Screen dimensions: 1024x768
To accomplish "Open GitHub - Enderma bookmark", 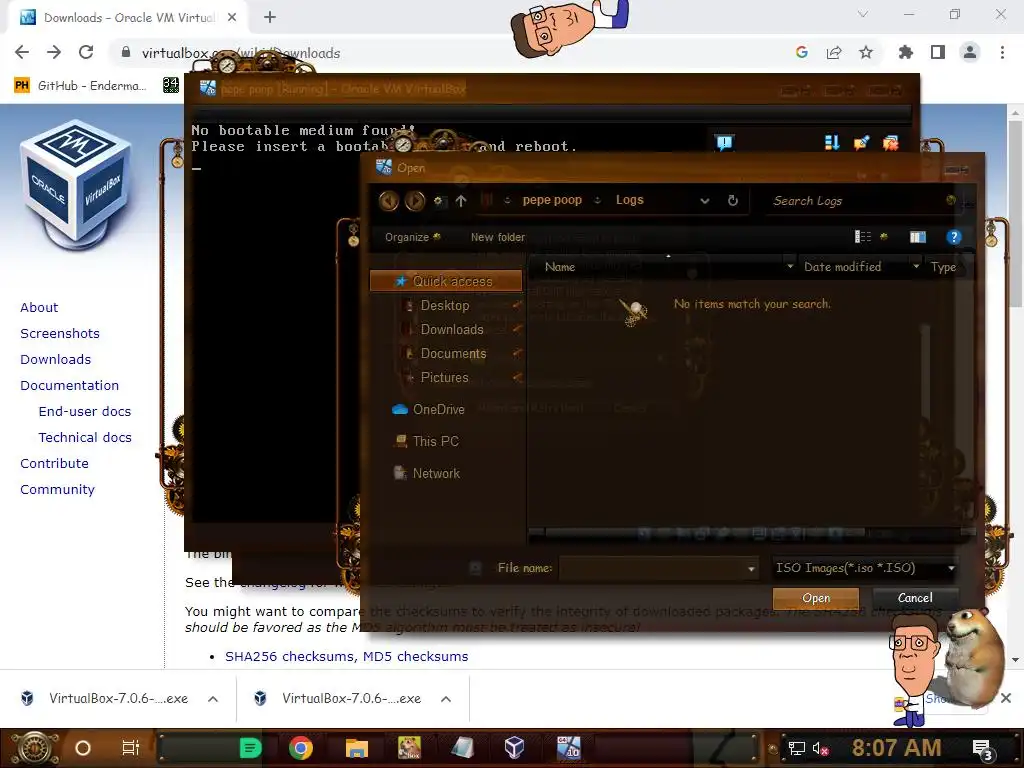I will point(80,86).
